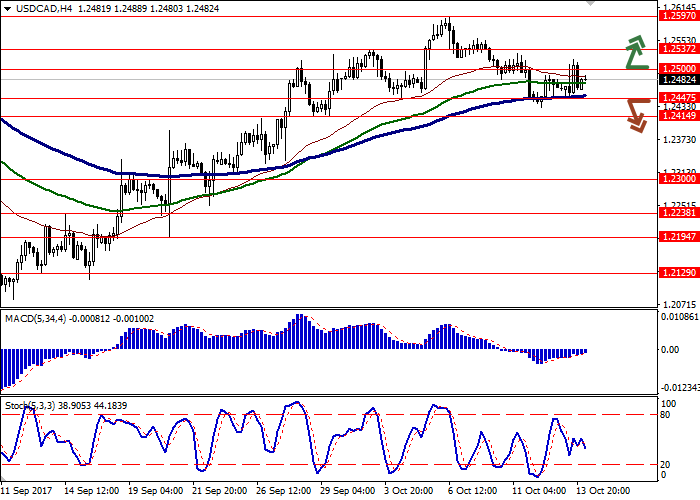700x500 pixels.
Task: Click the 29 Sep 04:00 time label
Action: 349,491
